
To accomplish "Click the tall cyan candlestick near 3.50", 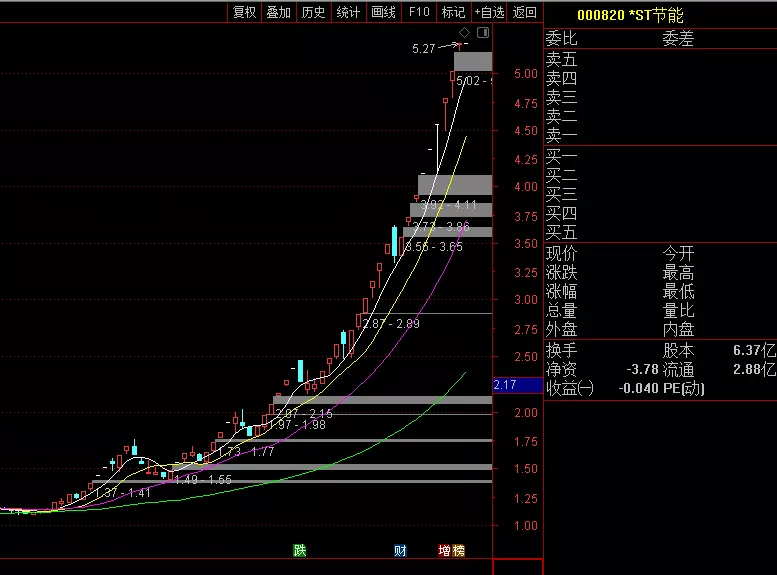I will tap(394, 241).
